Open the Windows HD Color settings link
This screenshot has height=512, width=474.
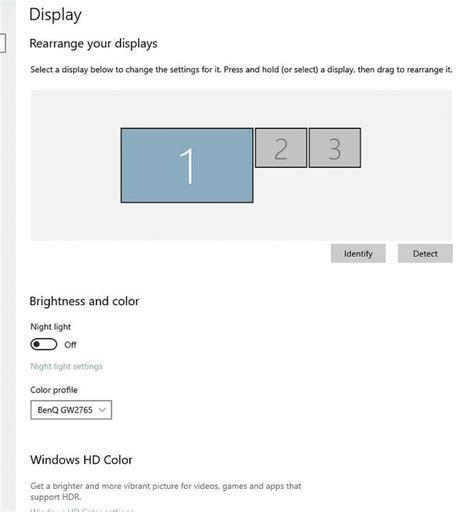(x=82, y=510)
